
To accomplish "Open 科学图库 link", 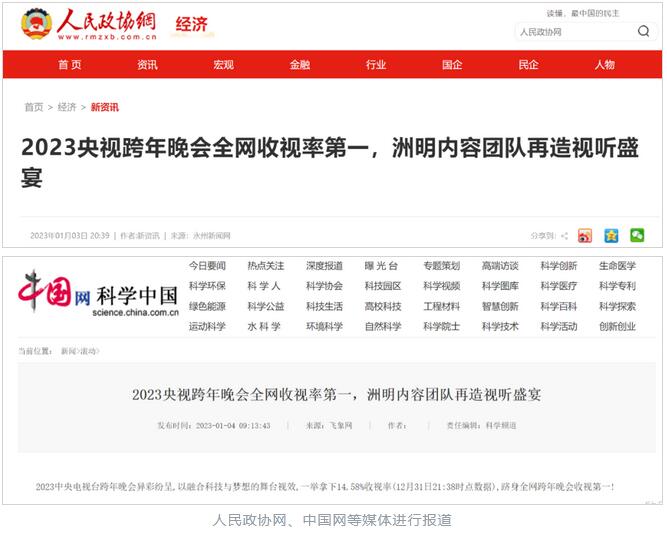I will click(x=500, y=286).
